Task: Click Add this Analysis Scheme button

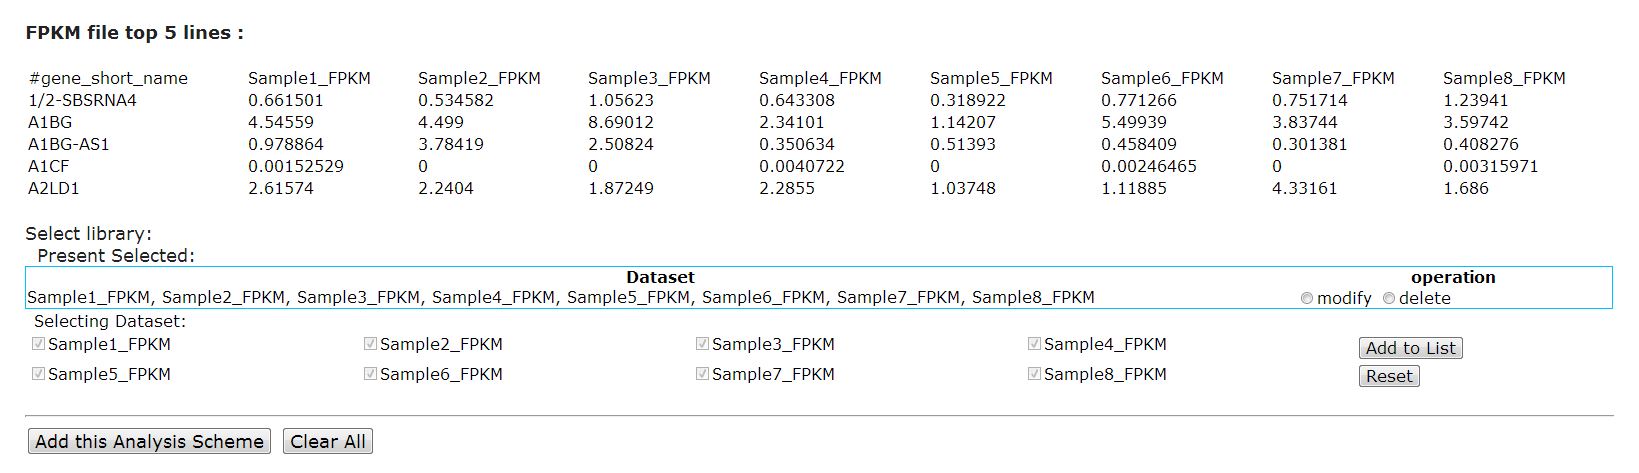Action: point(149,442)
